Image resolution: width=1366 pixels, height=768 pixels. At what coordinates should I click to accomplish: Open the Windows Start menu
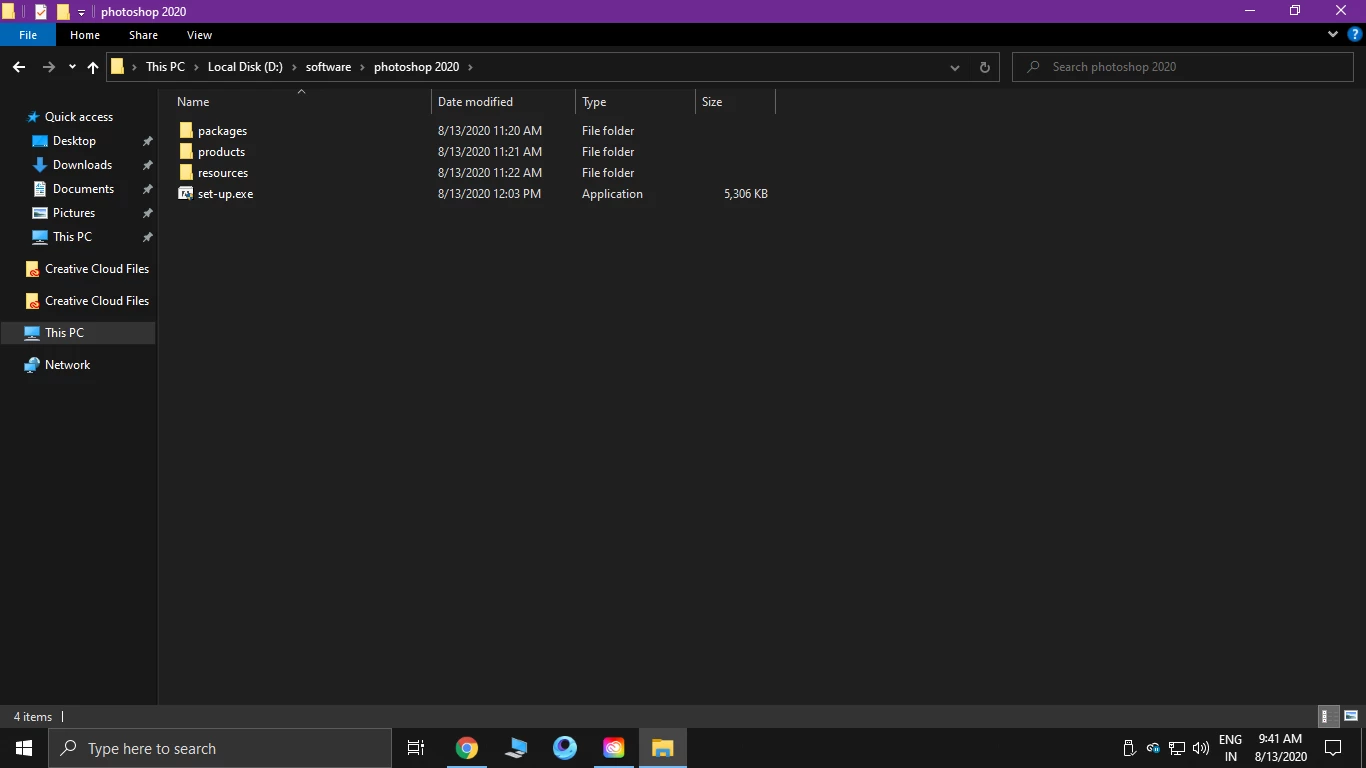pos(24,748)
